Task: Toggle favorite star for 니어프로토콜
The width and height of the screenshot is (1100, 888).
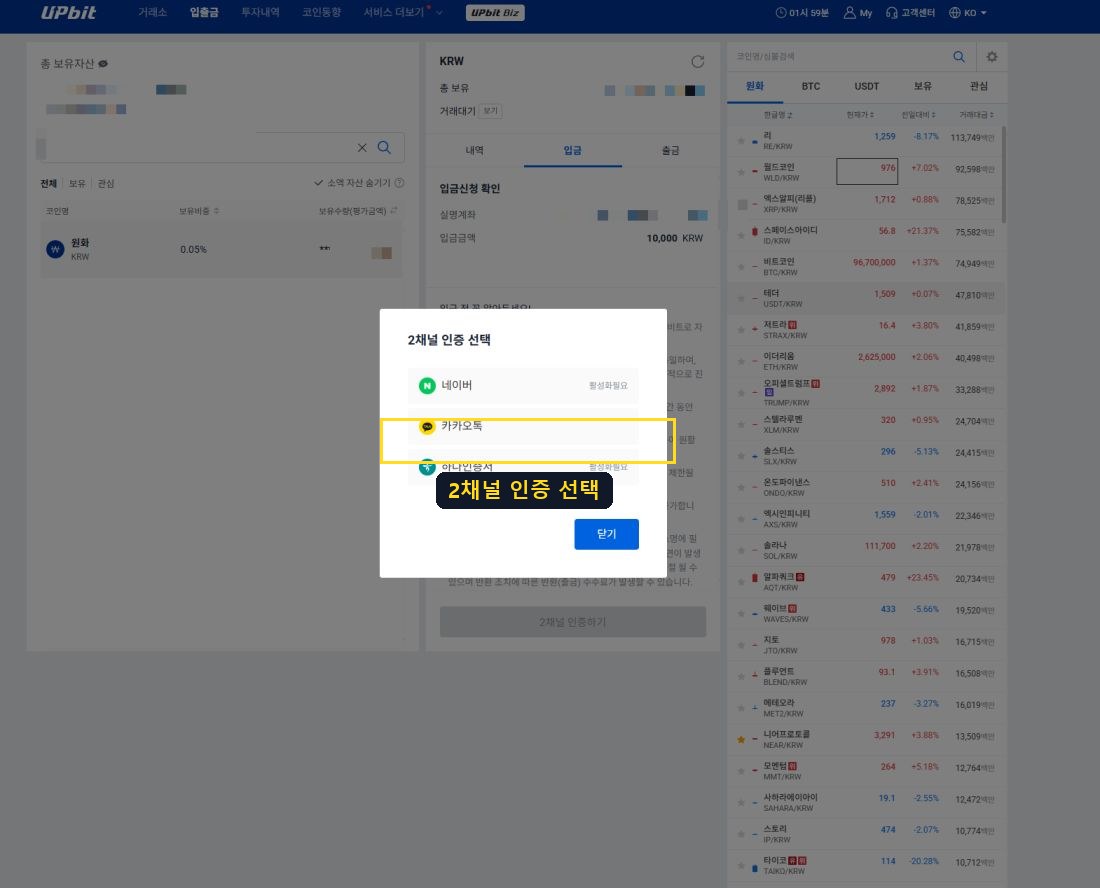Action: click(741, 739)
